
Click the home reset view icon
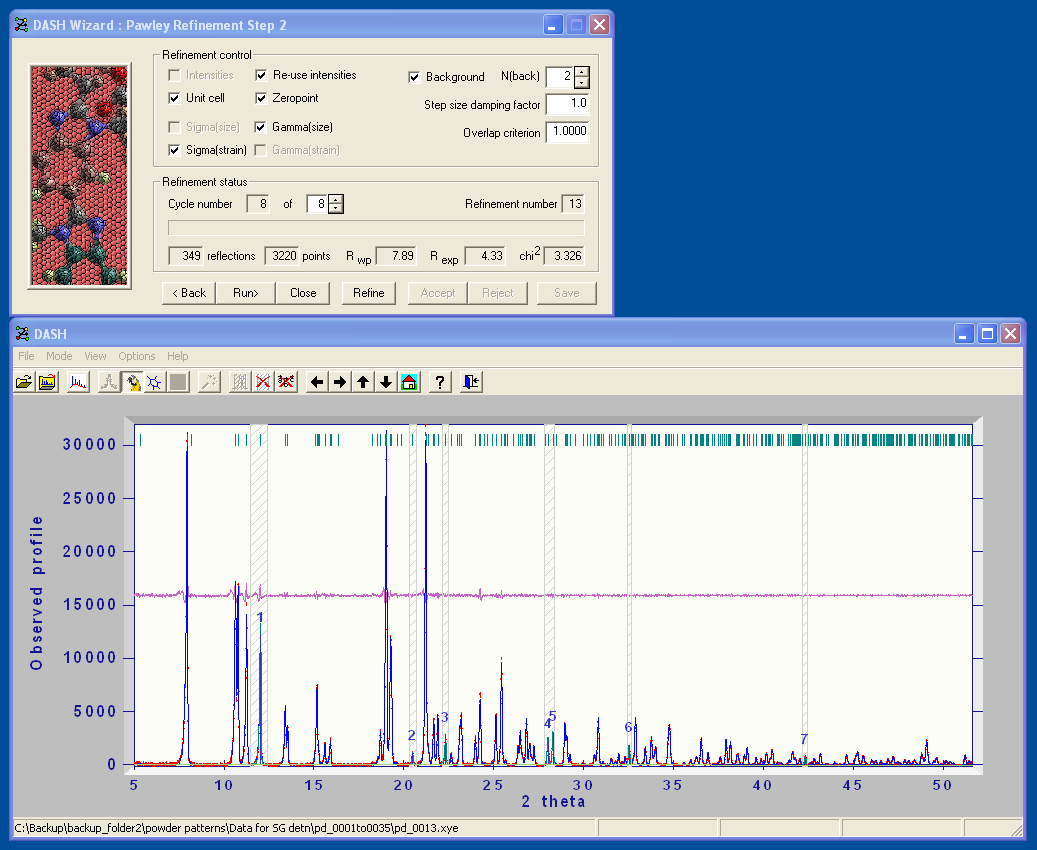point(409,382)
